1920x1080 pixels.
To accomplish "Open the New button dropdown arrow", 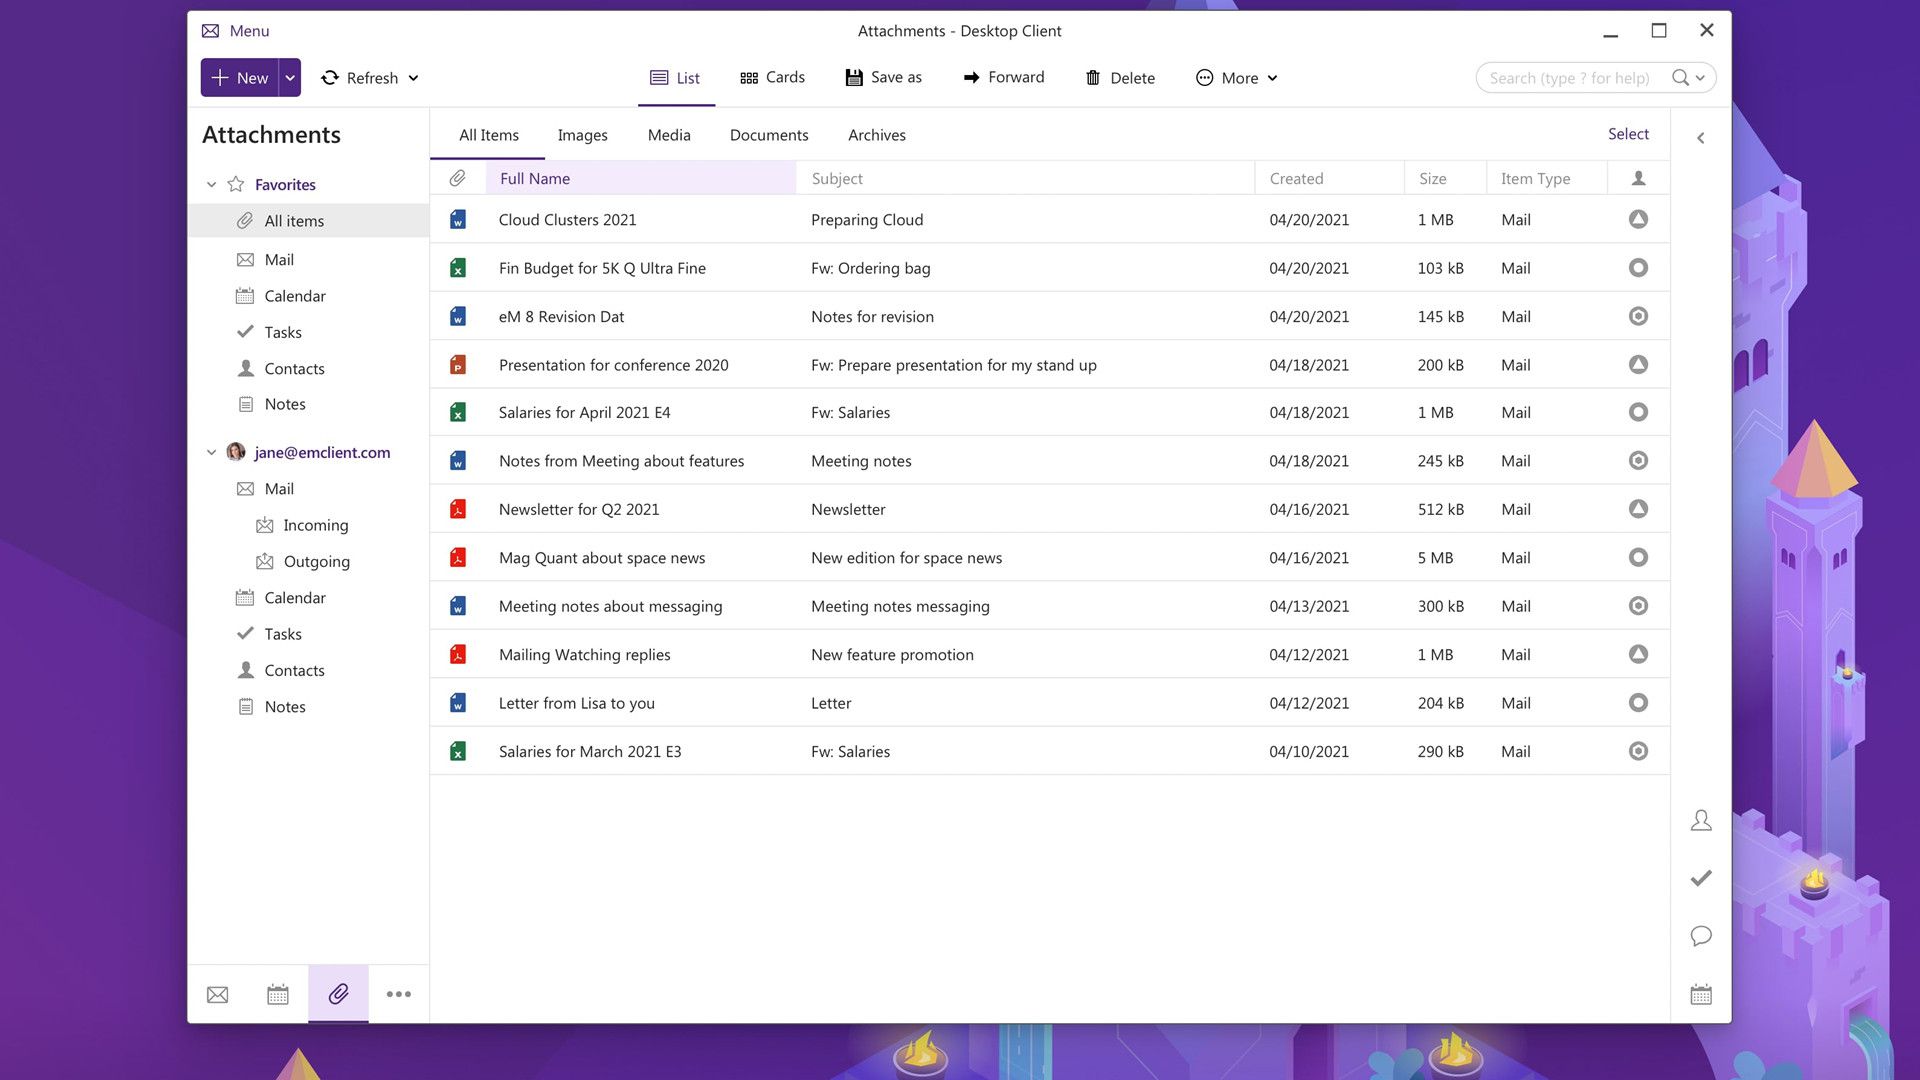I will click(290, 78).
